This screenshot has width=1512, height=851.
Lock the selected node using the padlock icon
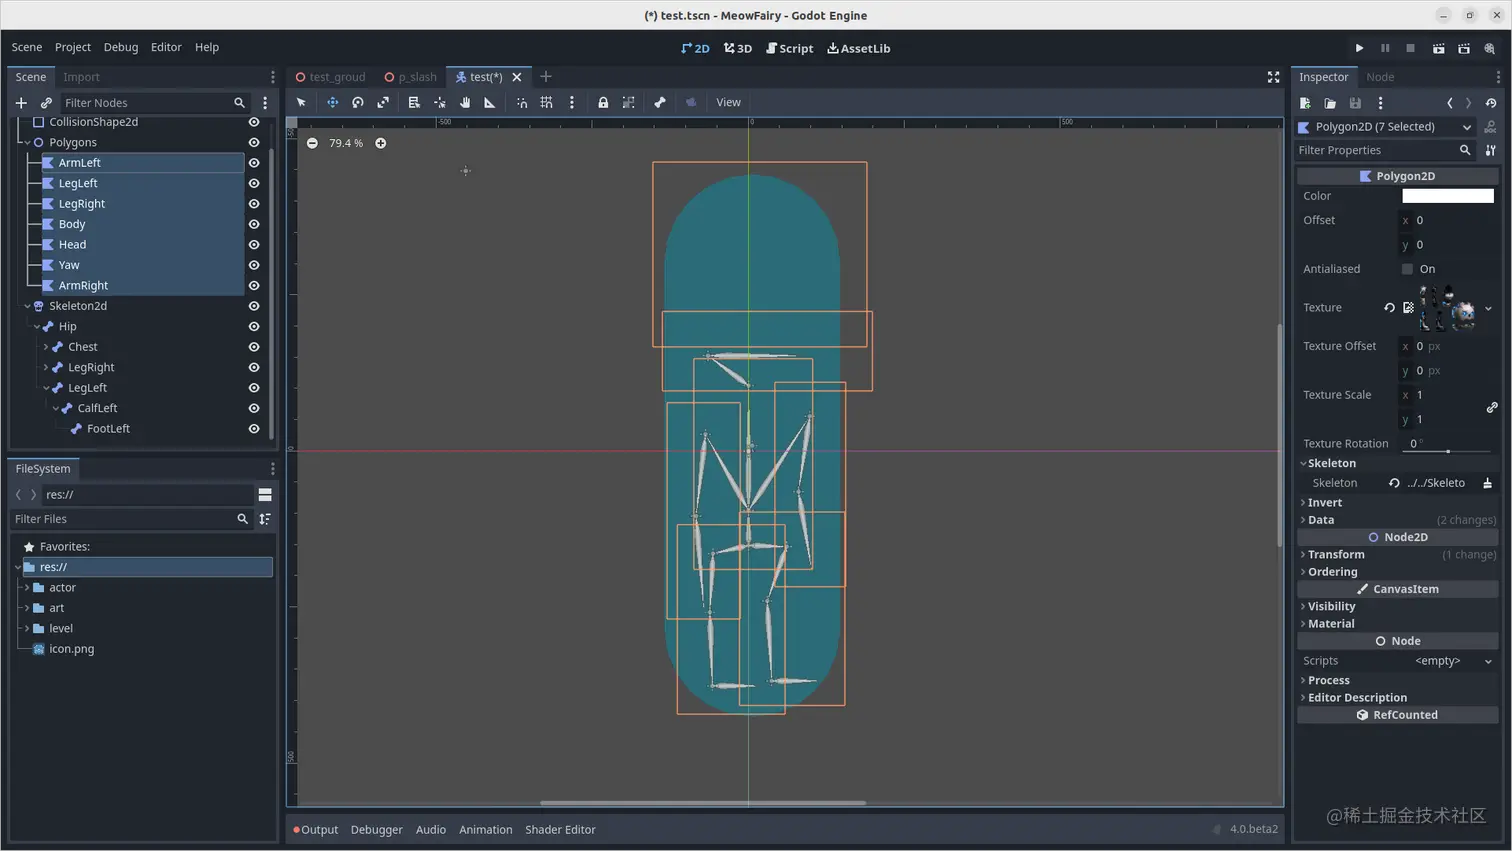coord(604,102)
